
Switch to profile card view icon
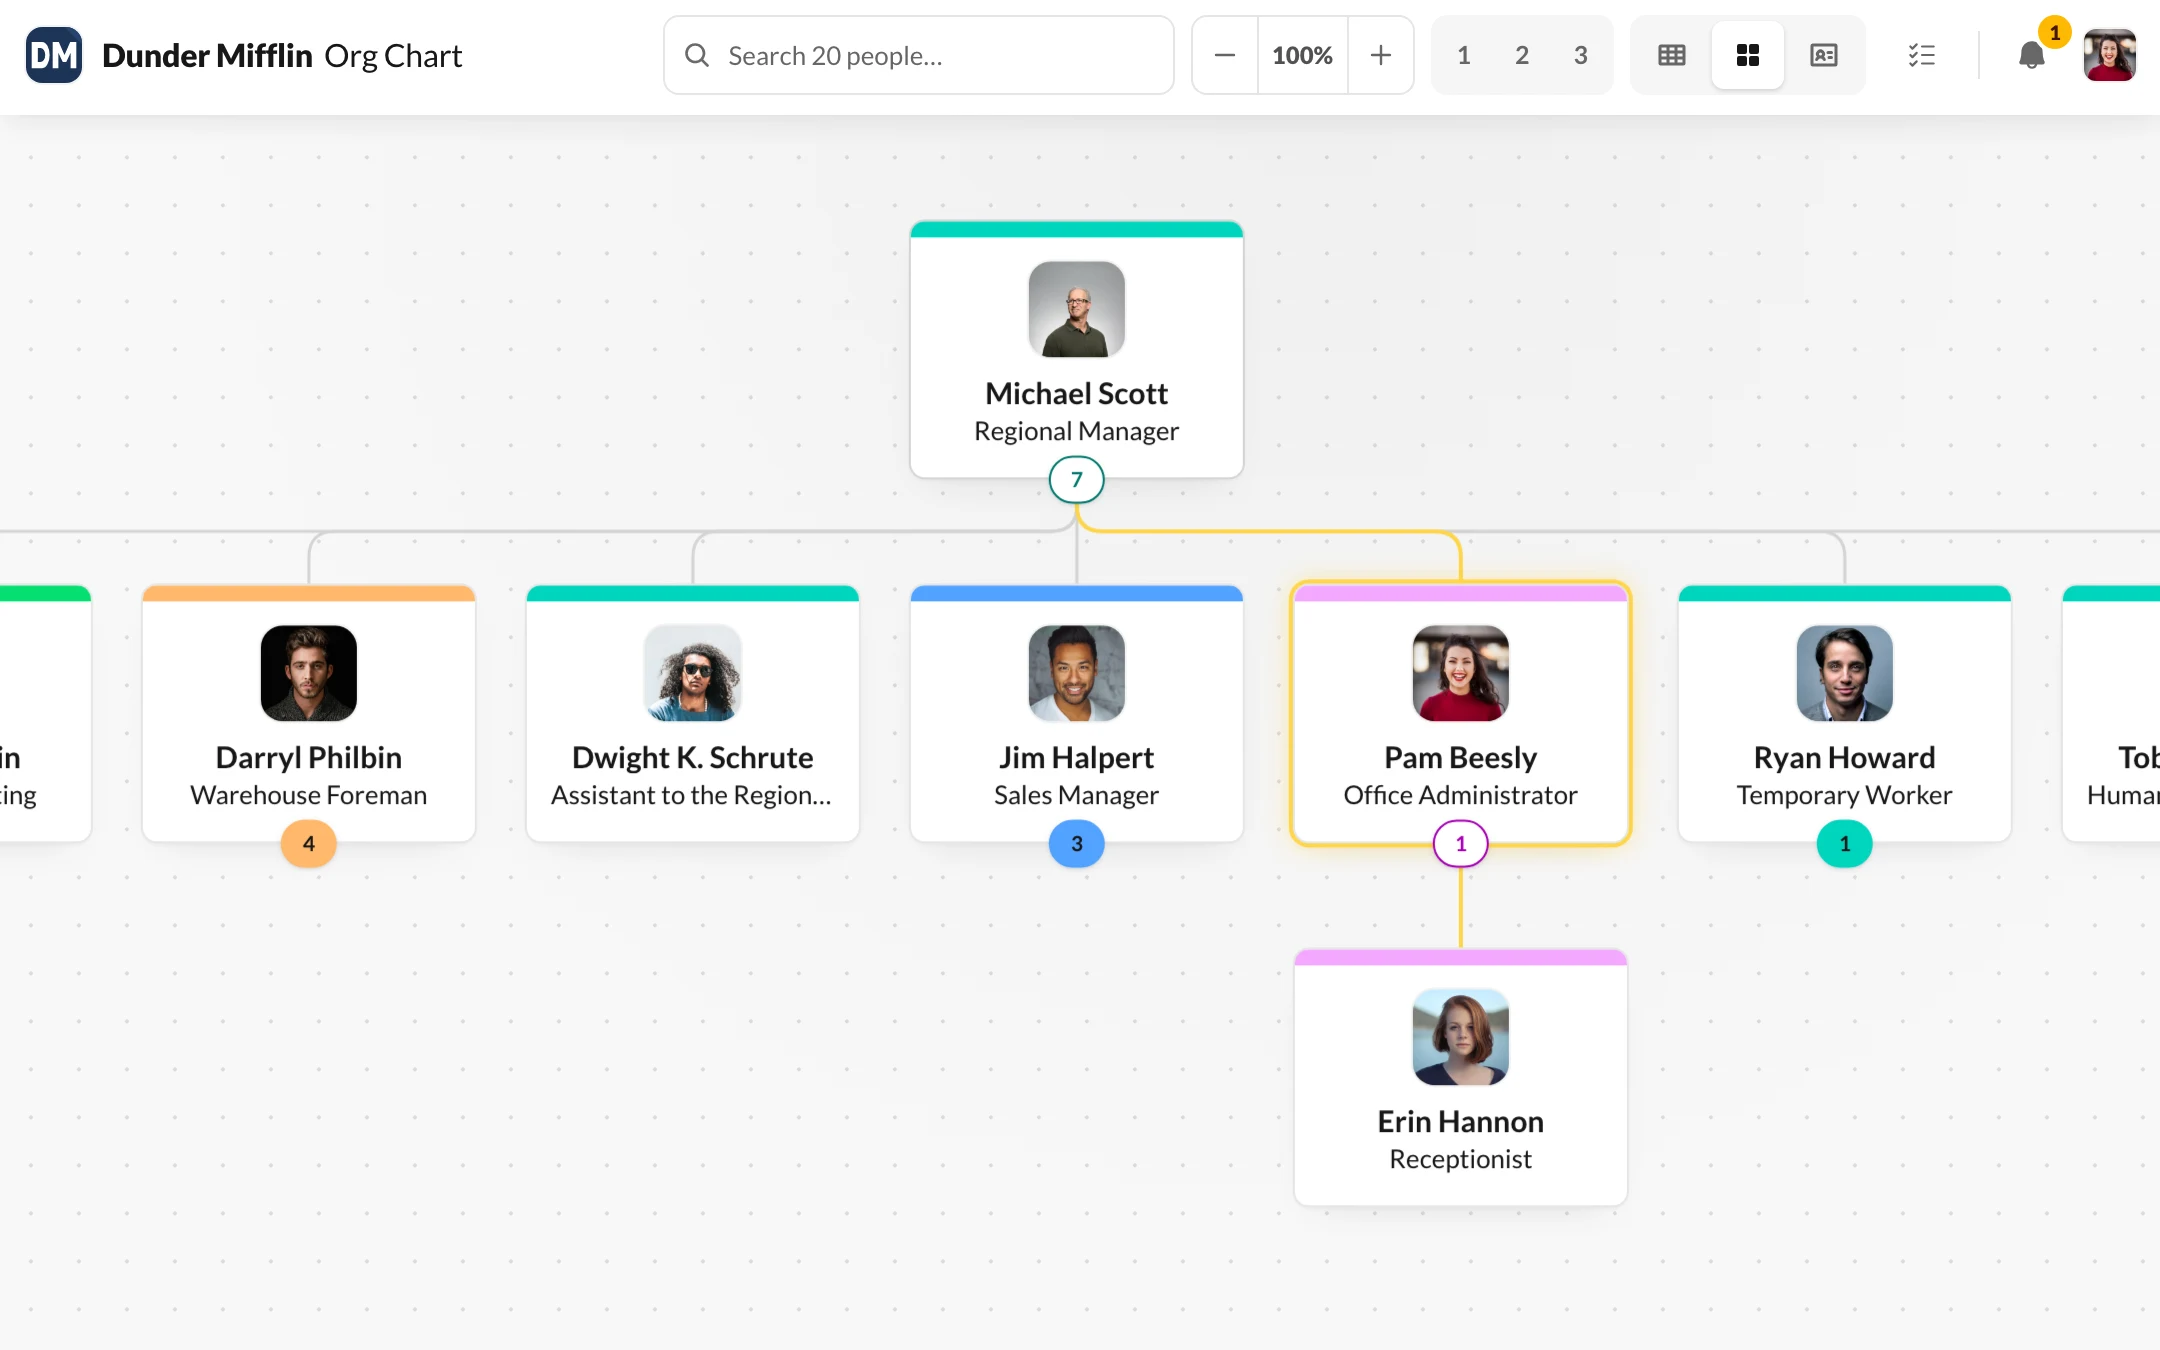click(x=1824, y=55)
